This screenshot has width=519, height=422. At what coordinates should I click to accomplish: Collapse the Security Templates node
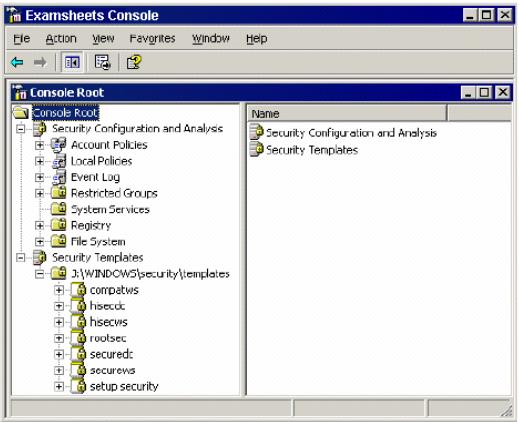21,258
